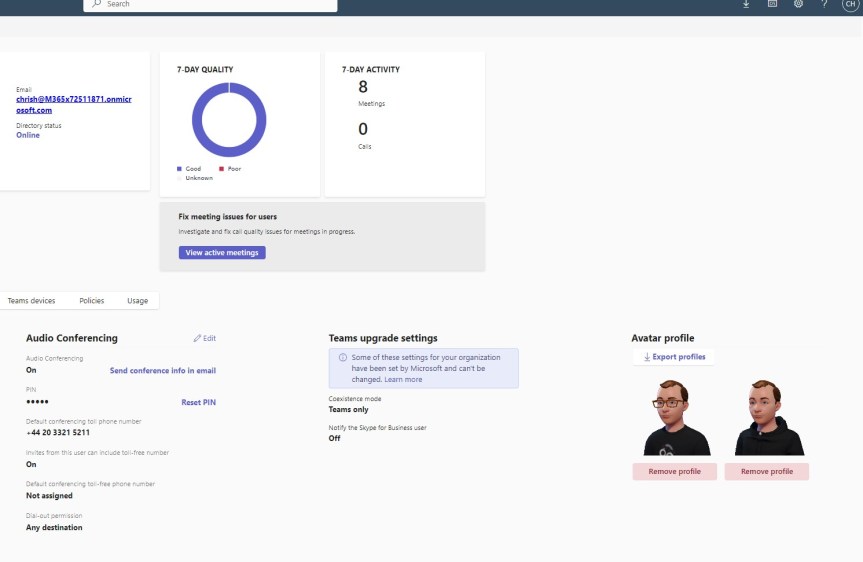Screen dimensions: 863x562
Task: Open Learn more link in upgrade notice
Action: (403, 379)
